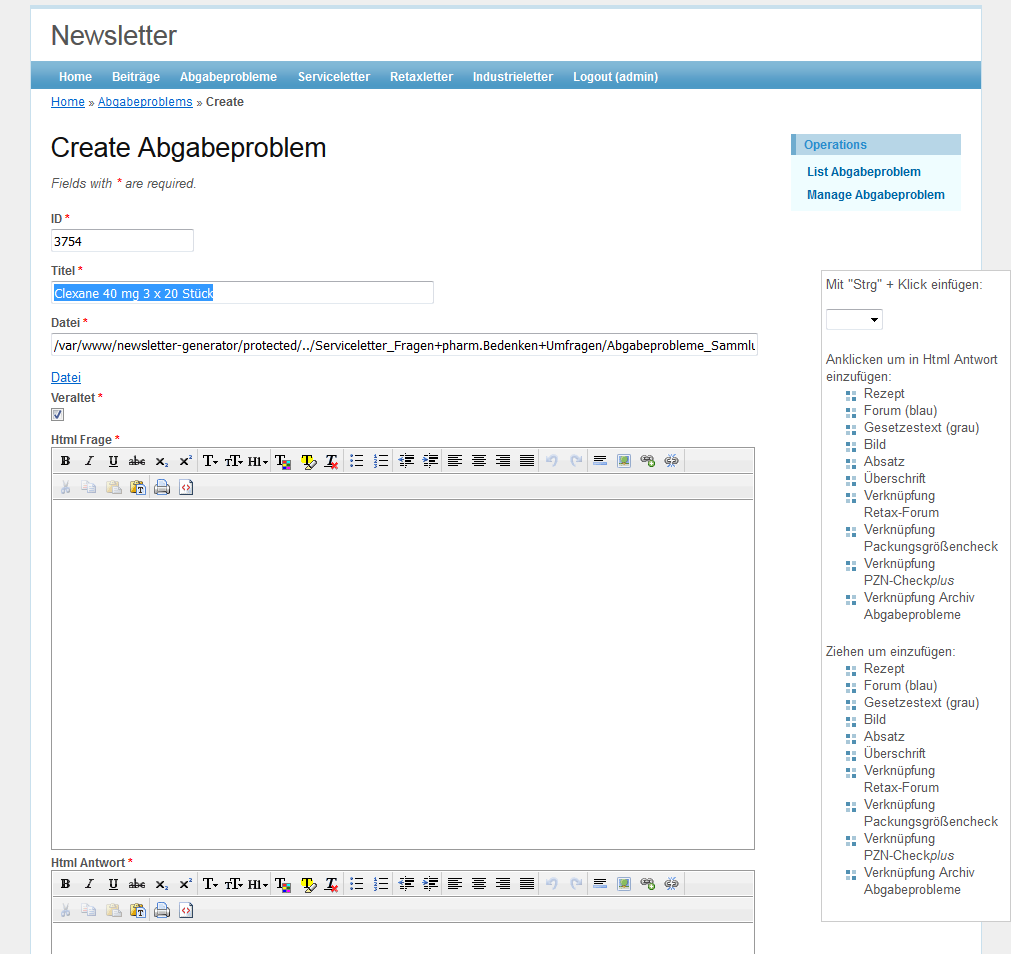Image resolution: width=1011 pixels, height=954 pixels.
Task: Insert numbered list in Html Frage editor
Action: click(381, 461)
